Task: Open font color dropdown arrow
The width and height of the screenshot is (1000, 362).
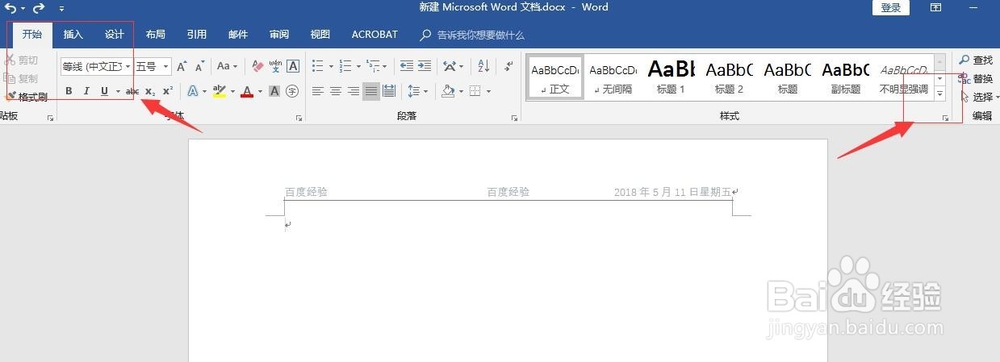Action: point(260,91)
